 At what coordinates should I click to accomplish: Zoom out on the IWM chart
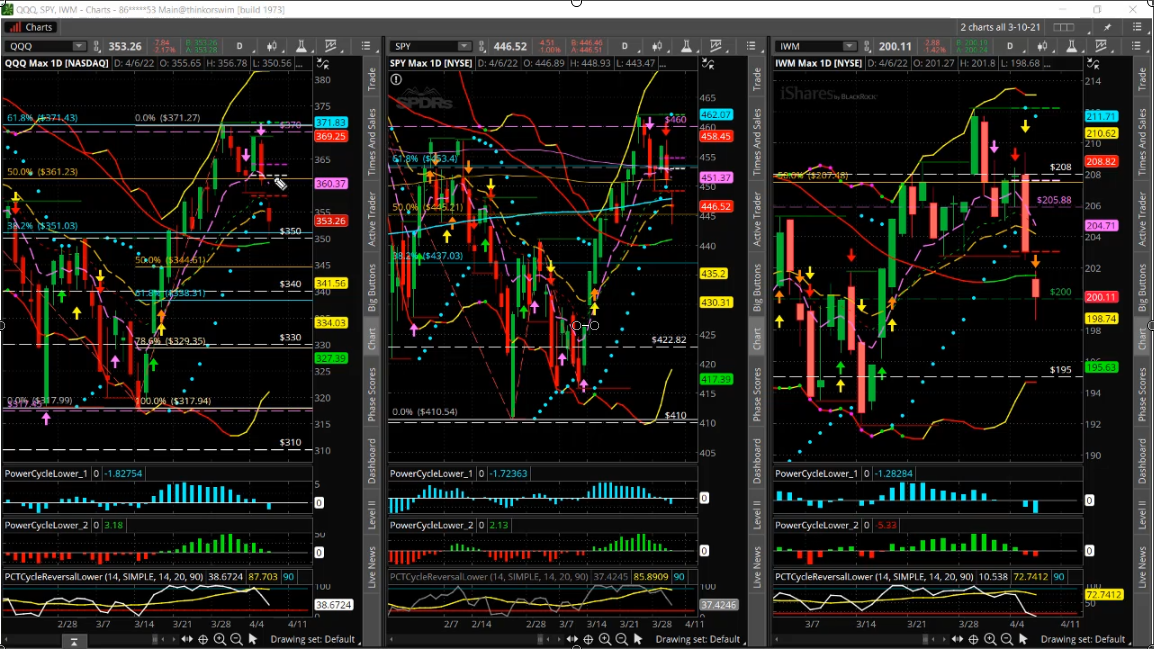click(1007, 639)
